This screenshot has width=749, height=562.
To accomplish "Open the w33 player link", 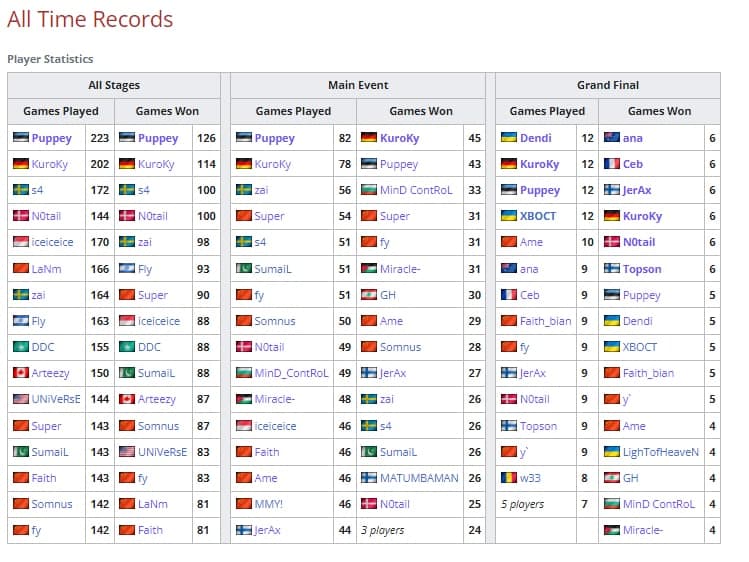I will 530,478.
